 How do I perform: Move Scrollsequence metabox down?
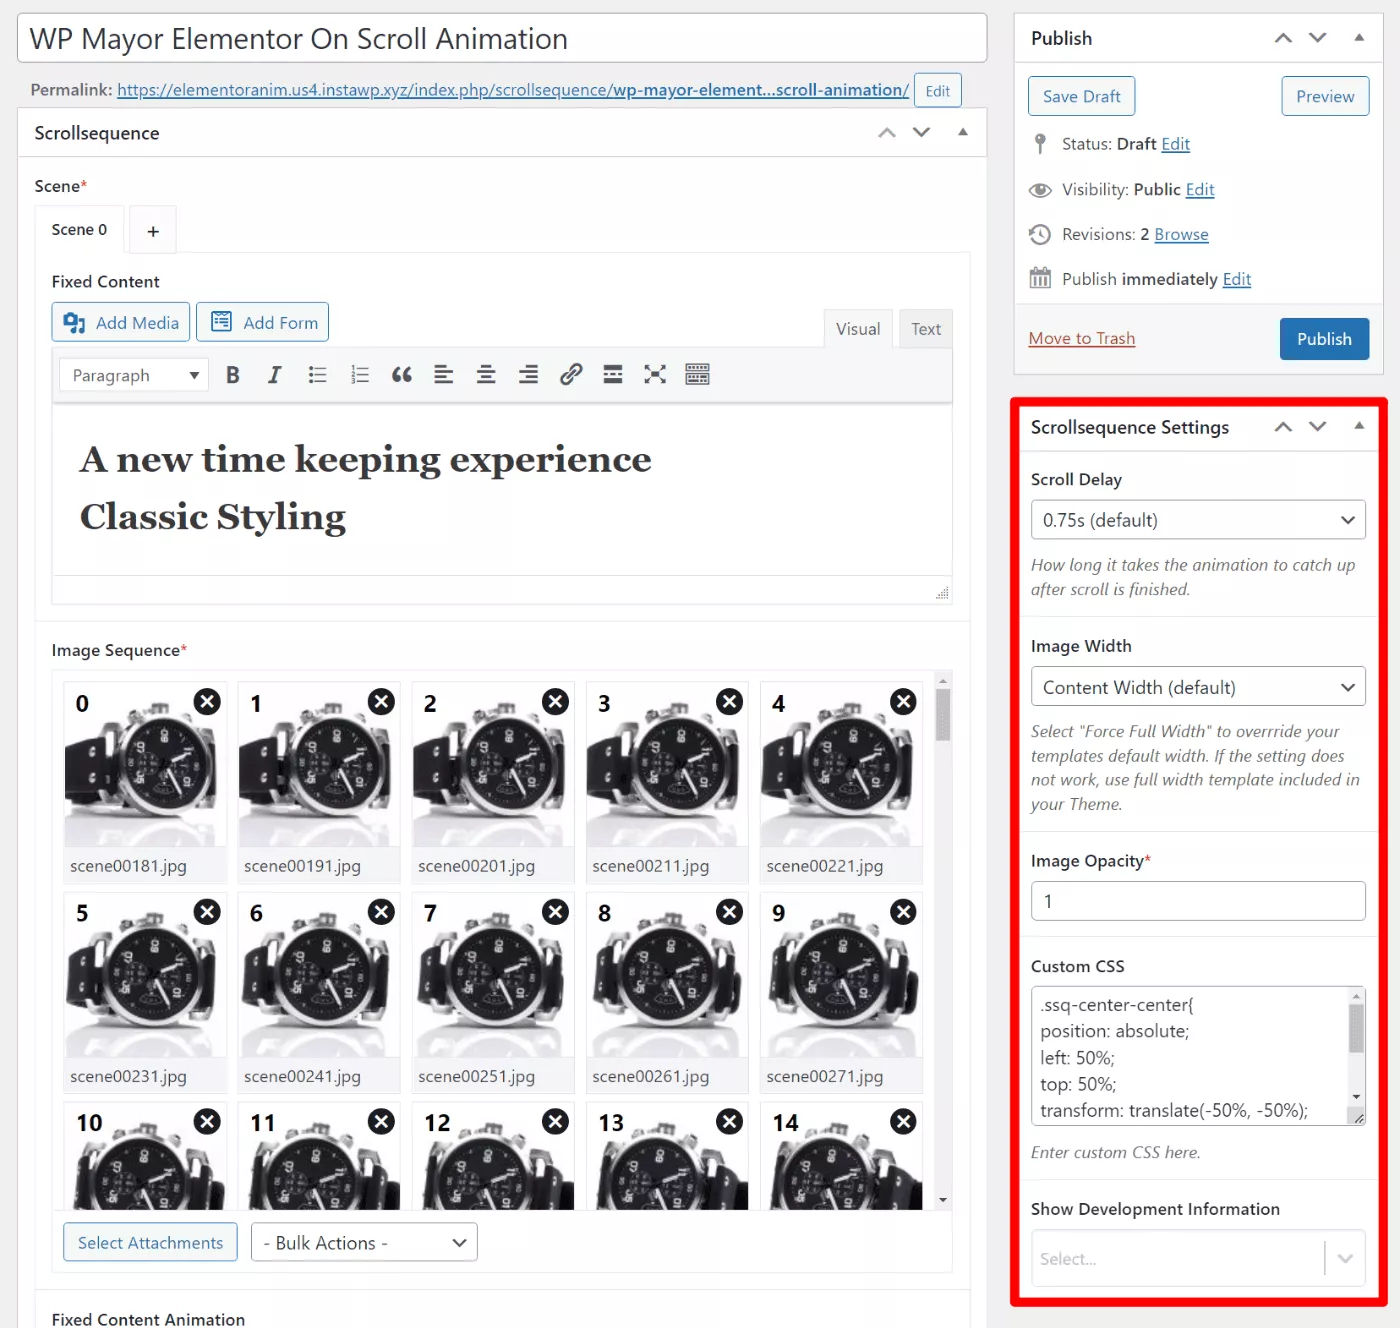(x=922, y=133)
